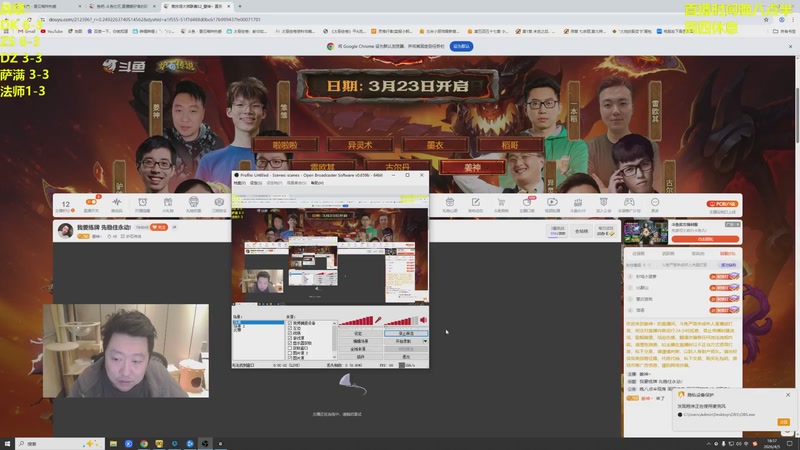
Task: Click the highlighted 姜神 name plate
Action: click(x=472, y=167)
